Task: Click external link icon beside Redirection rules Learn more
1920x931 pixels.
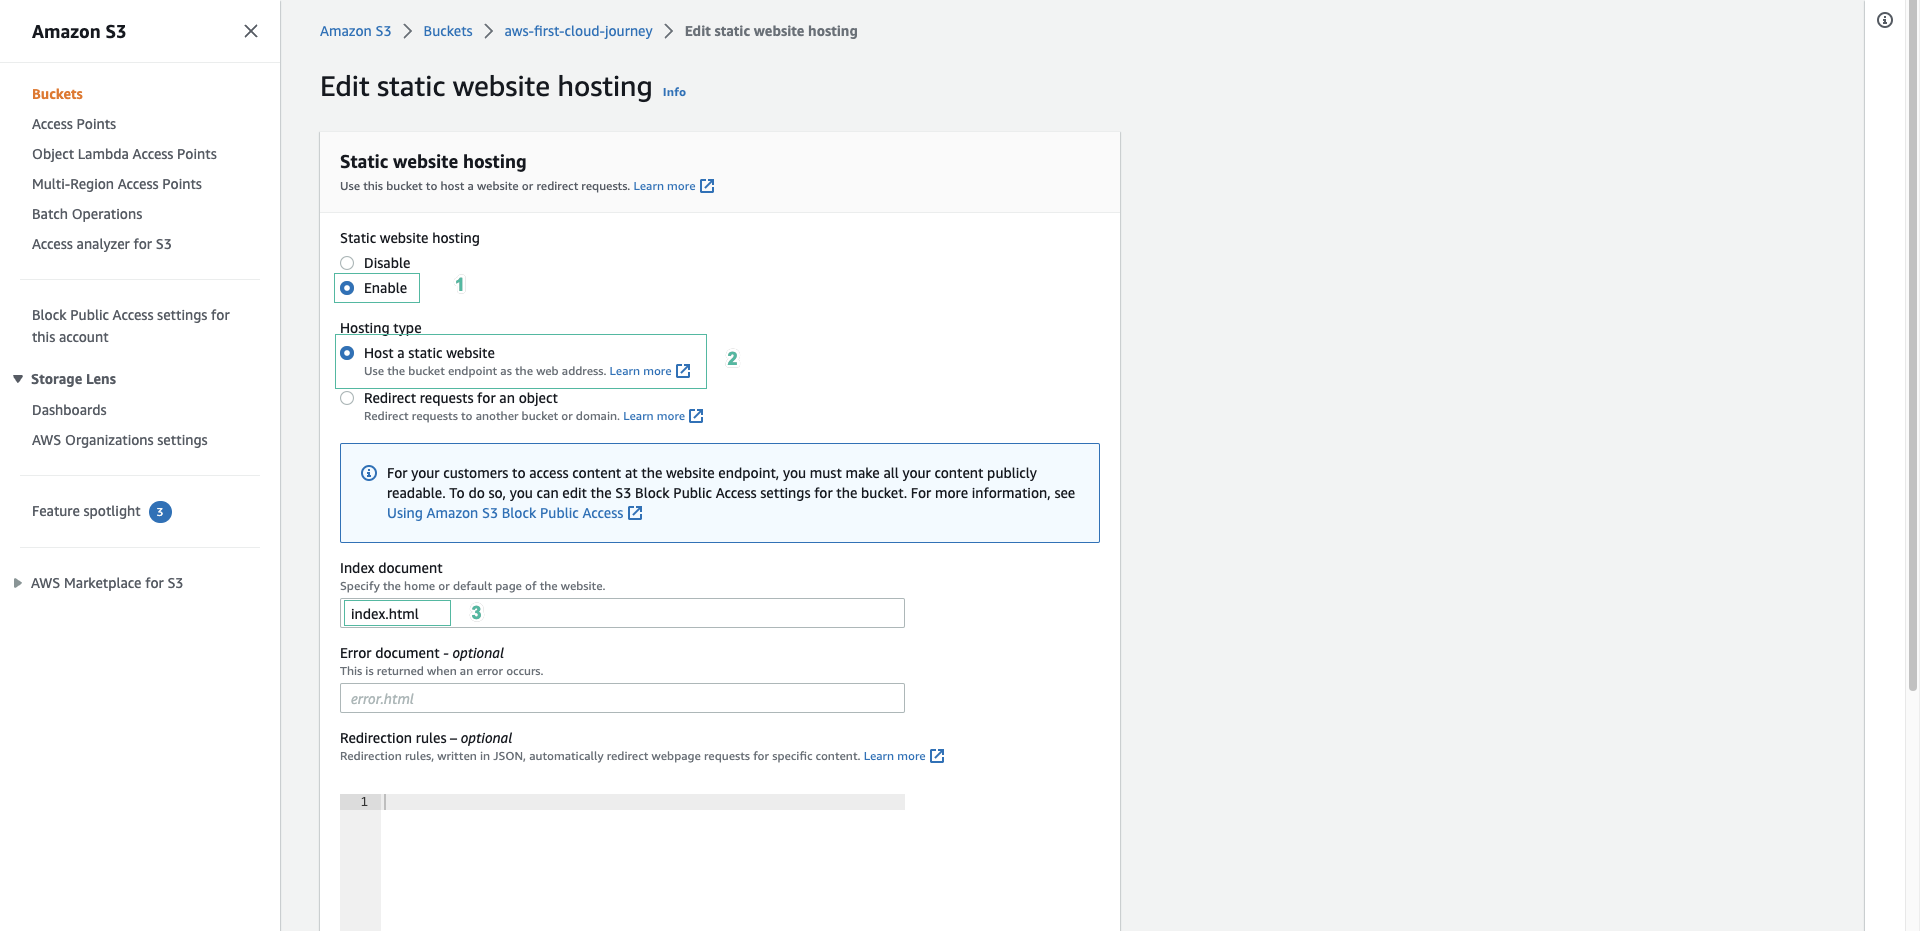Action: [x=937, y=756]
